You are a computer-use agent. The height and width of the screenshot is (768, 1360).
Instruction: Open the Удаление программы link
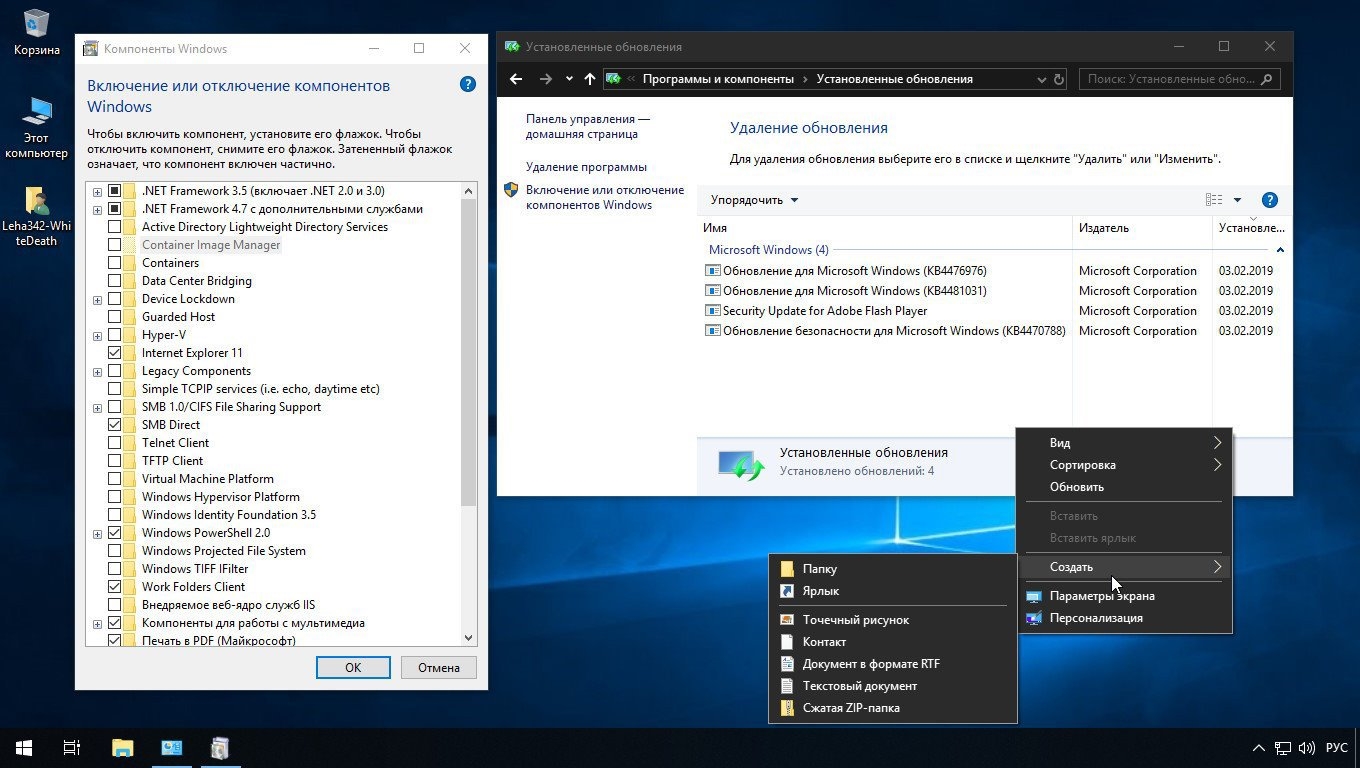tap(586, 167)
